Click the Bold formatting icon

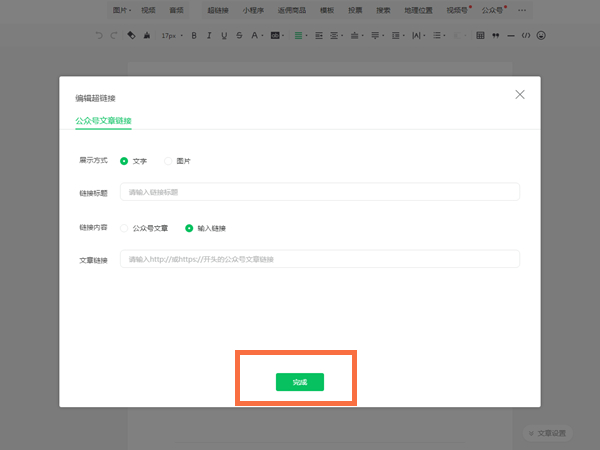pyautogui.click(x=193, y=35)
